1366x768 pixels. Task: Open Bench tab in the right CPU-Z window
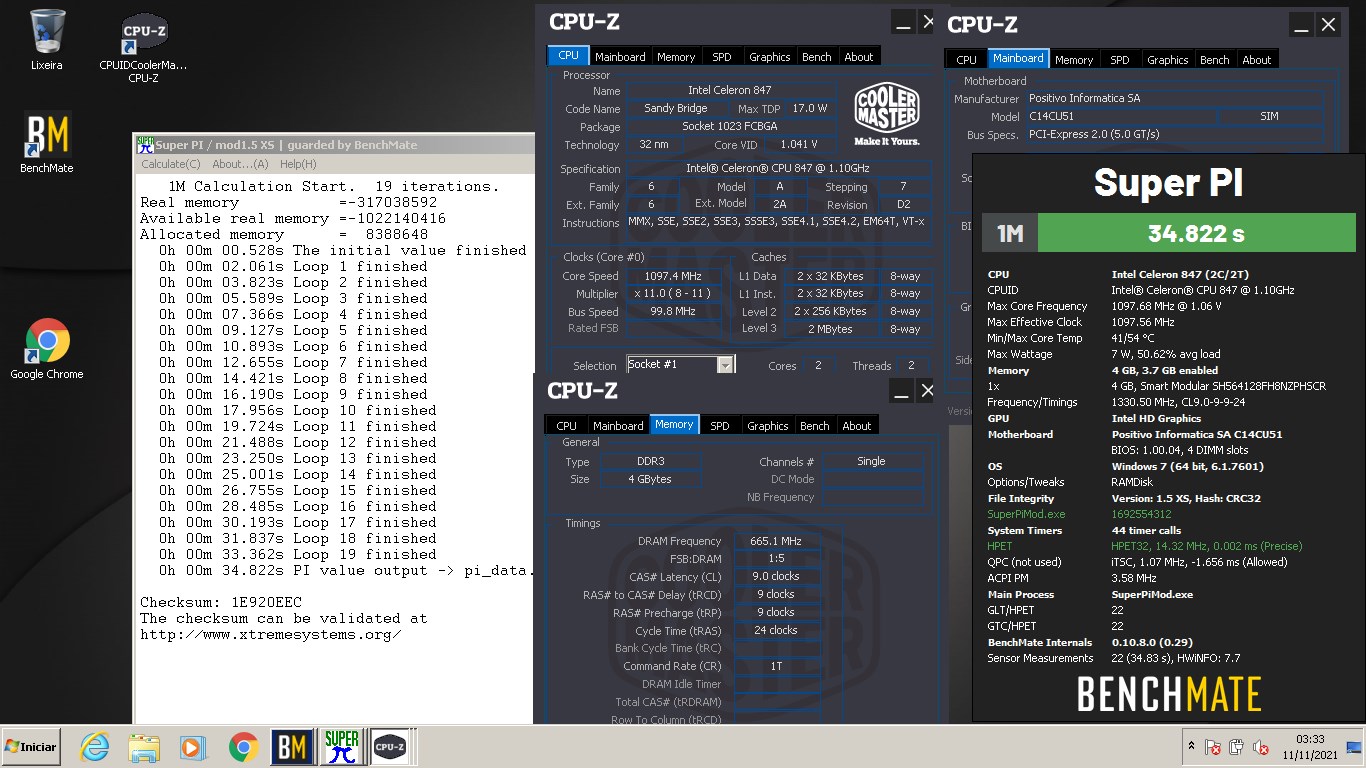point(1215,60)
